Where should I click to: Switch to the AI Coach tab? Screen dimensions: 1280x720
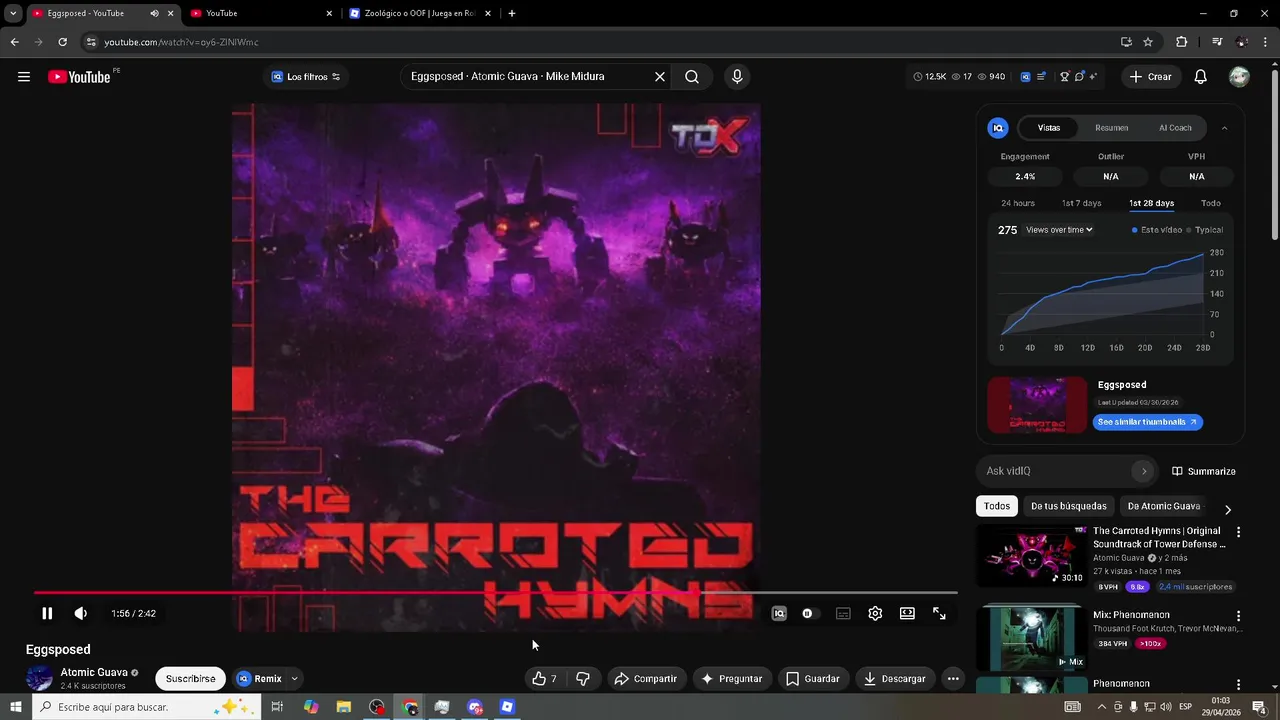tap(1175, 128)
